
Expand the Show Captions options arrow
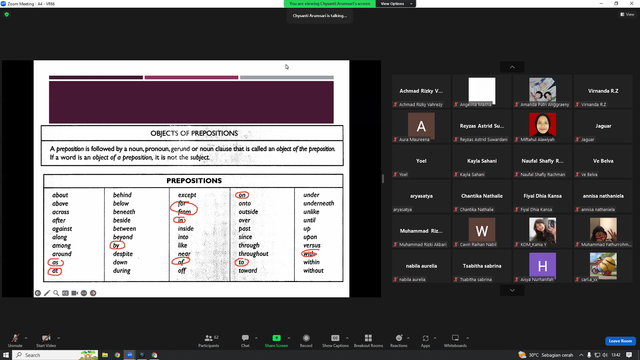click(347, 338)
